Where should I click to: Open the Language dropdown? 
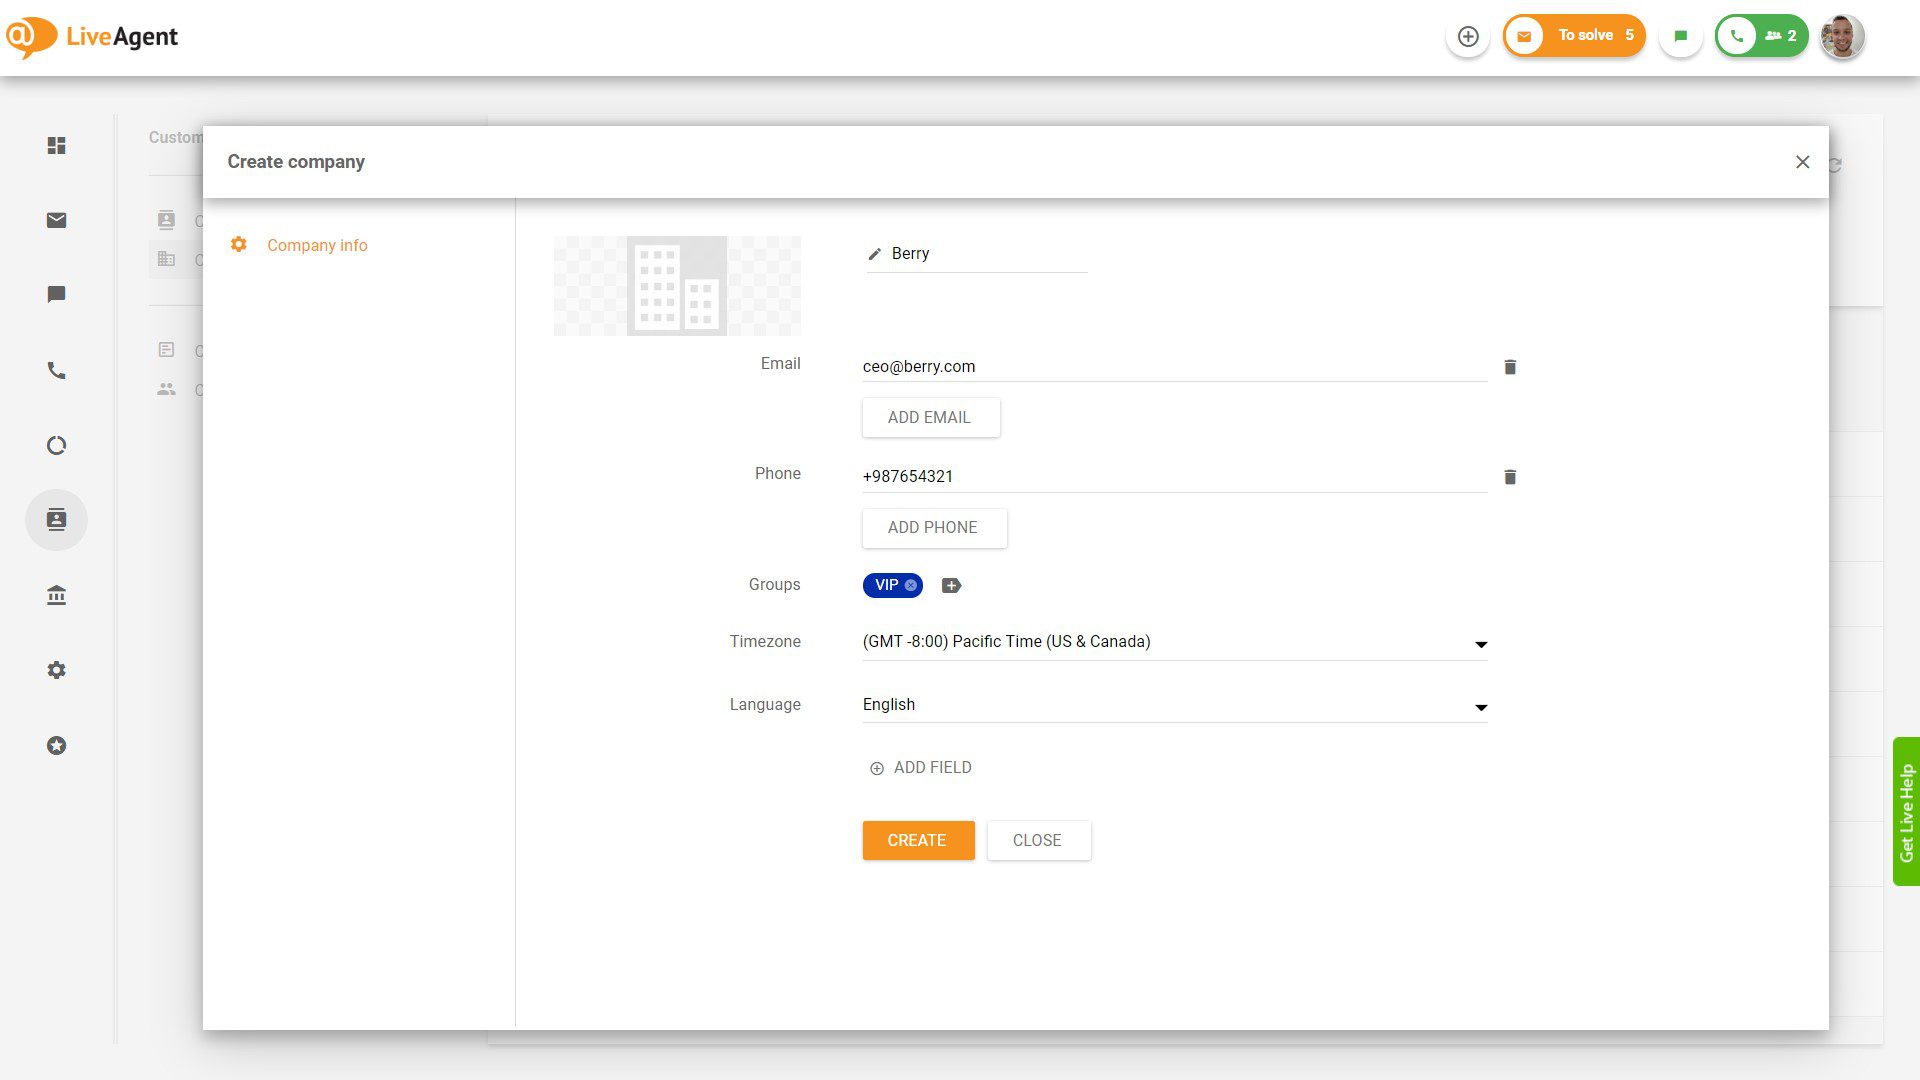[1481, 706]
